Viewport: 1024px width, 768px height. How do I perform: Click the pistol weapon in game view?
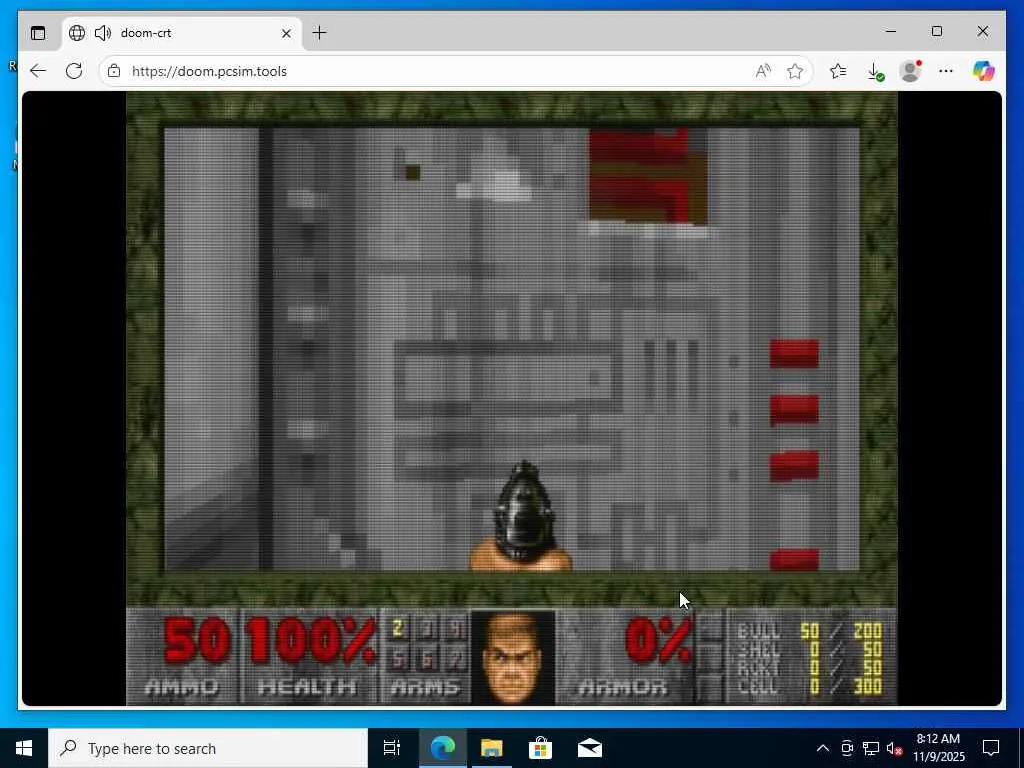coord(521,516)
